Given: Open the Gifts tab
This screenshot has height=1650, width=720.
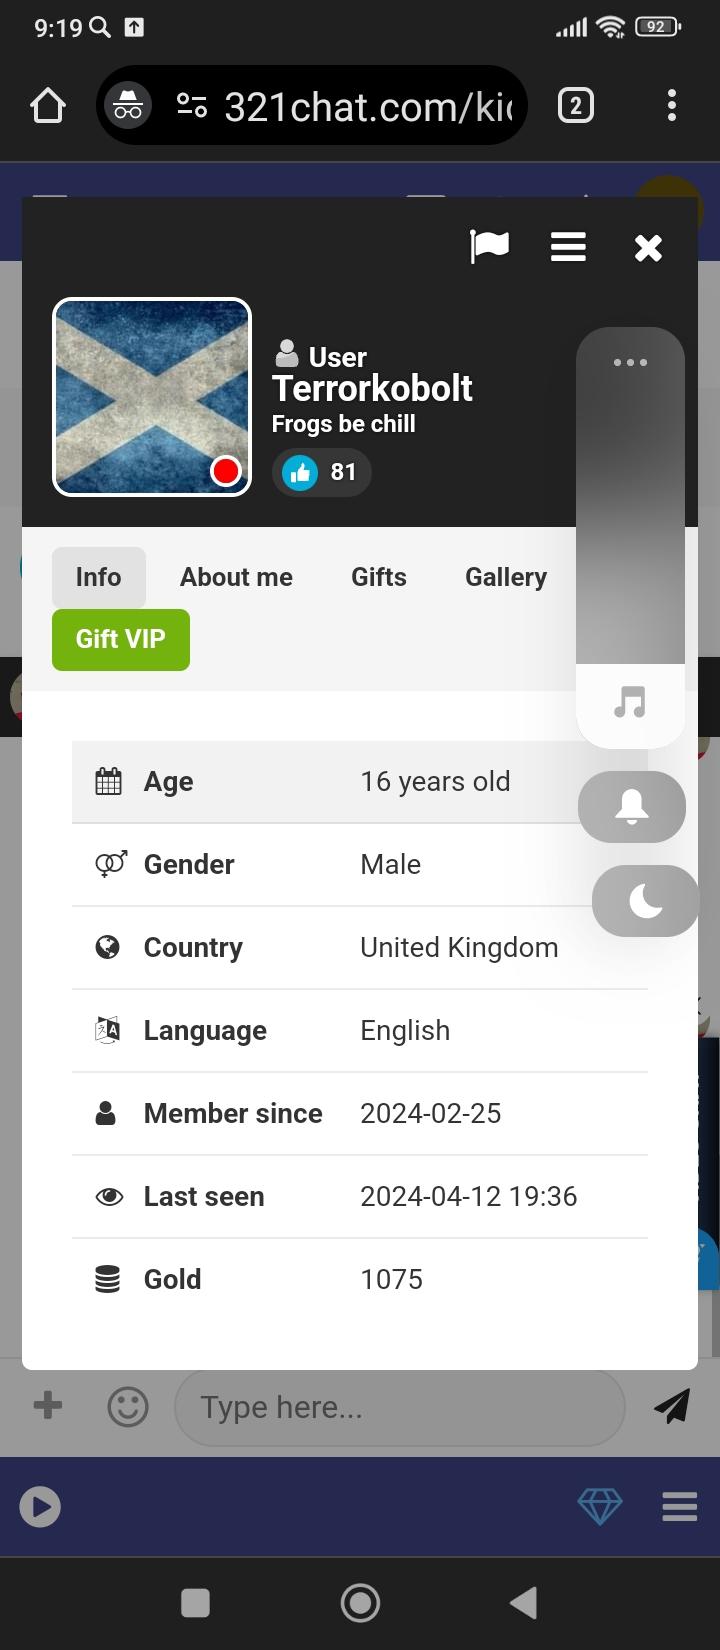Looking at the screenshot, I should click(x=379, y=577).
